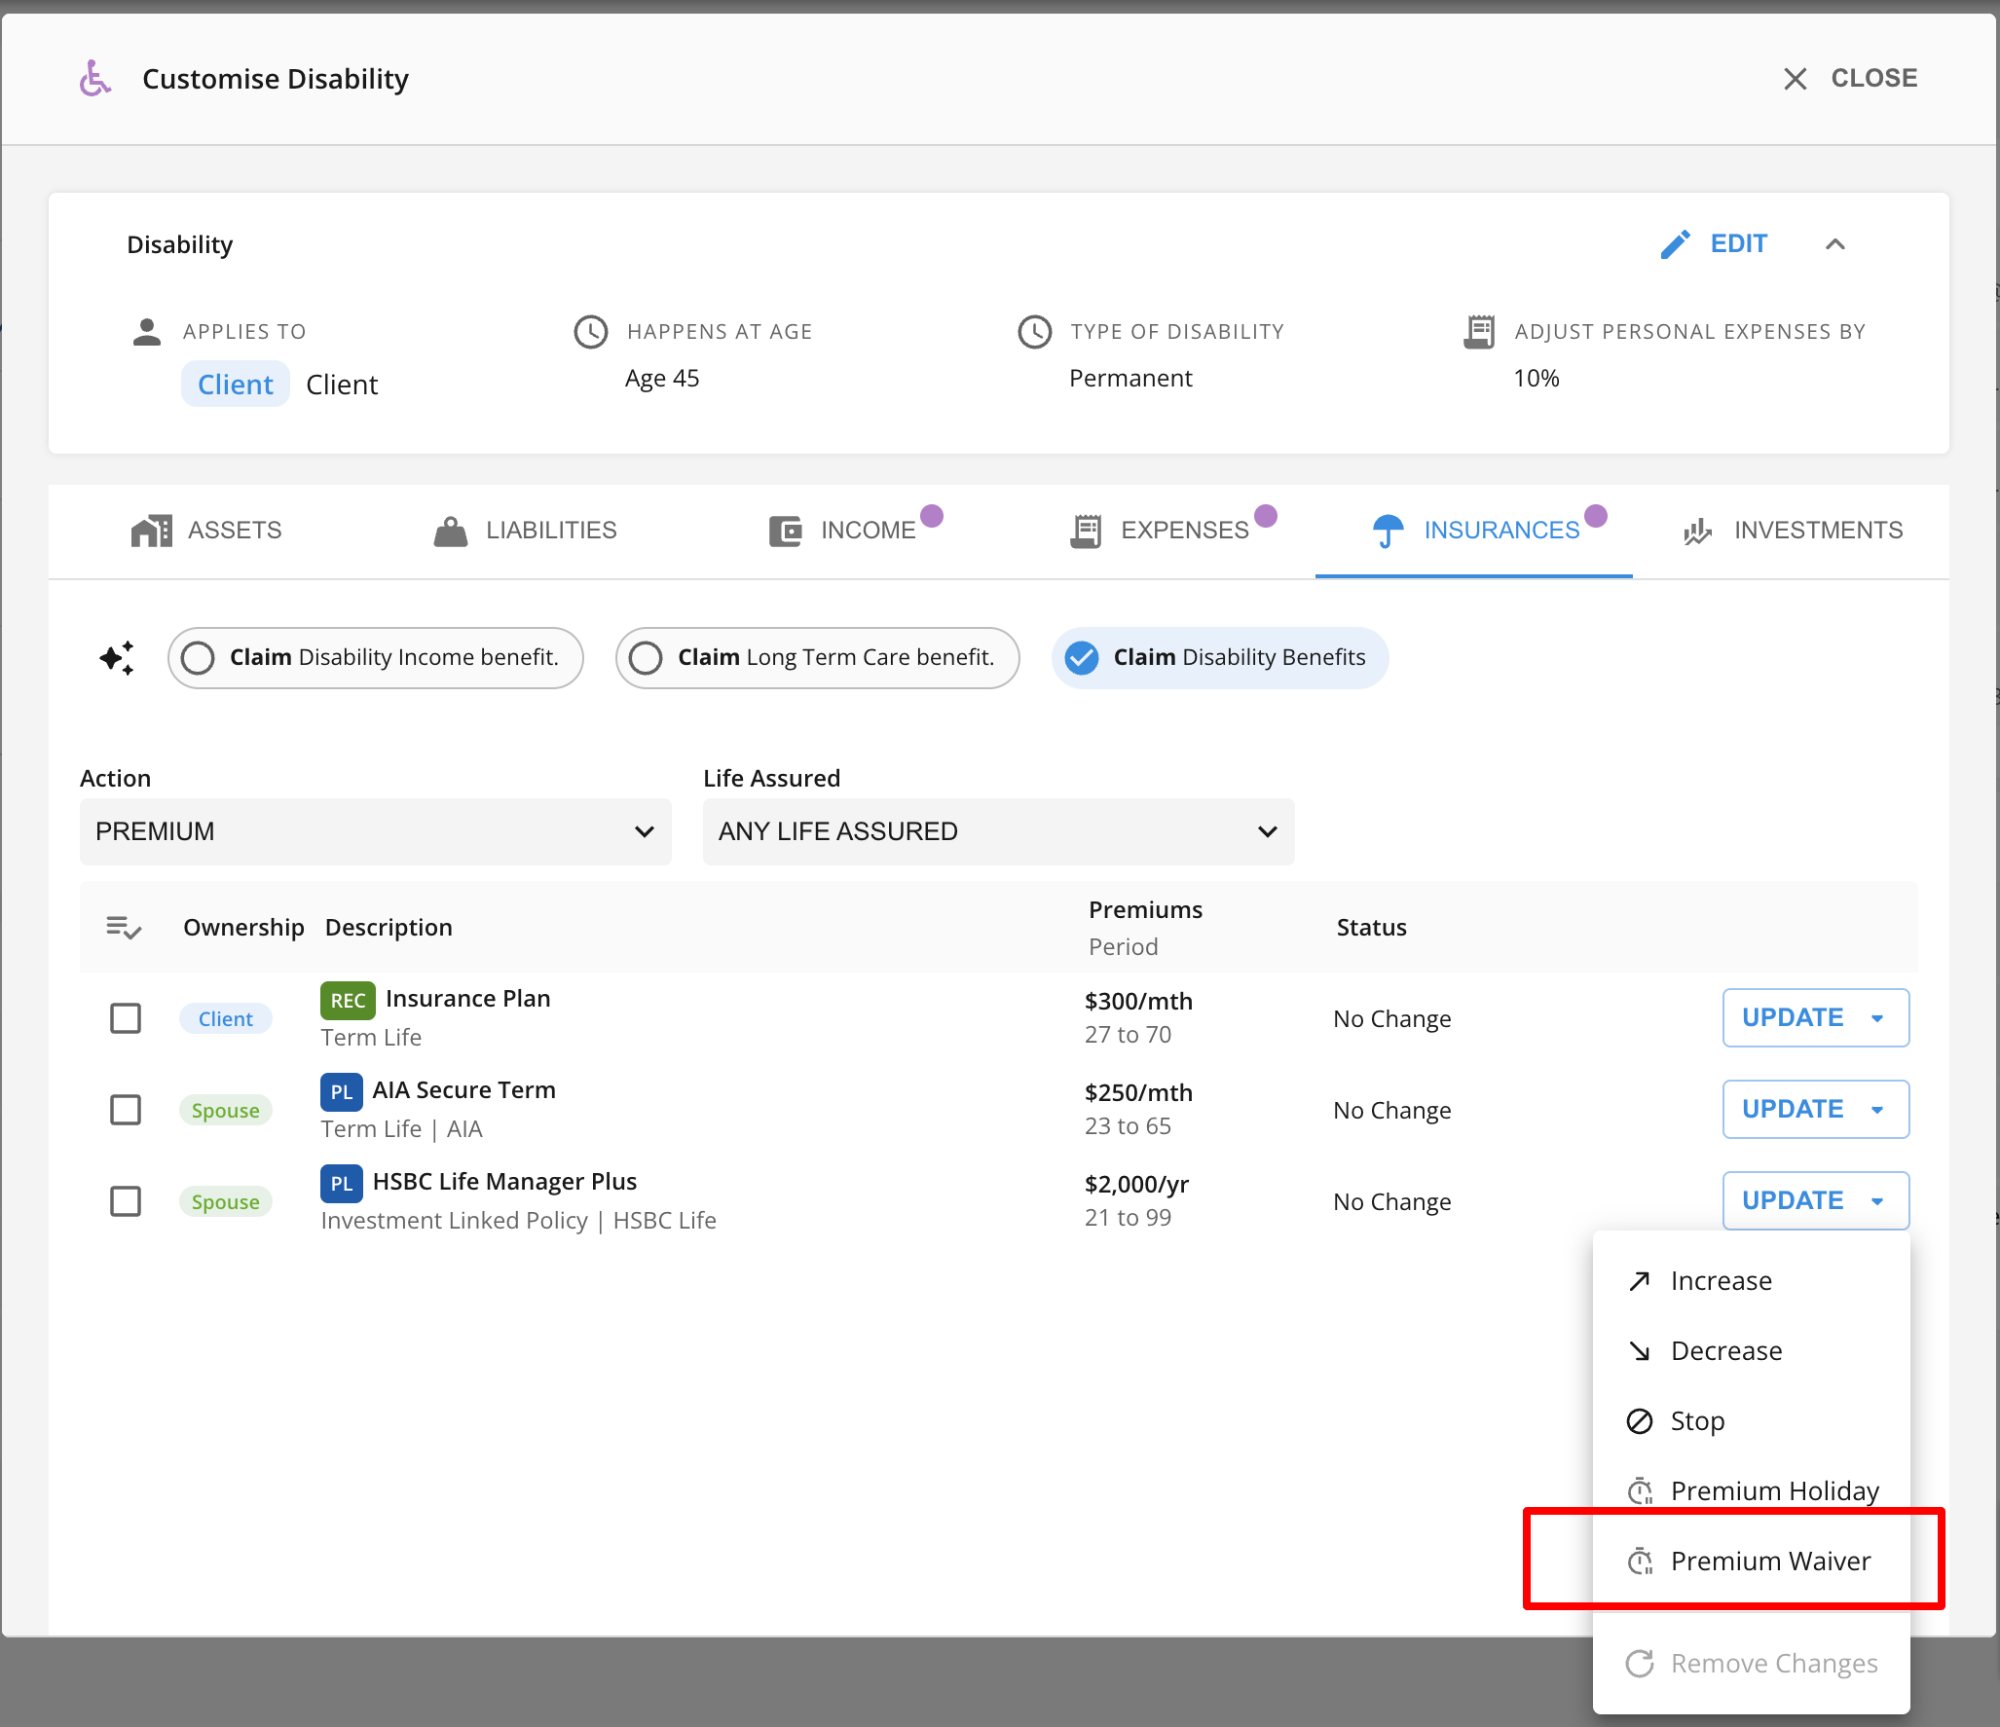
Task: Open UPDATE dropdown for AIA Secure Term
Action: [x=1815, y=1110]
